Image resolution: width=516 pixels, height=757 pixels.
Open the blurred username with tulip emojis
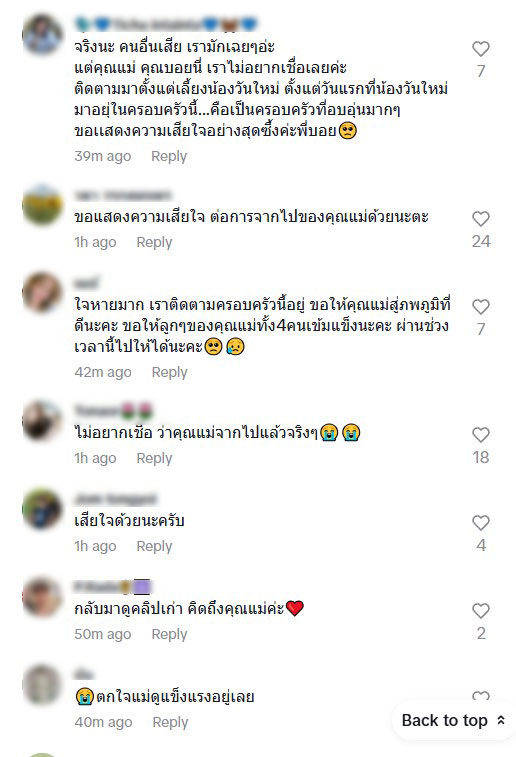114,411
